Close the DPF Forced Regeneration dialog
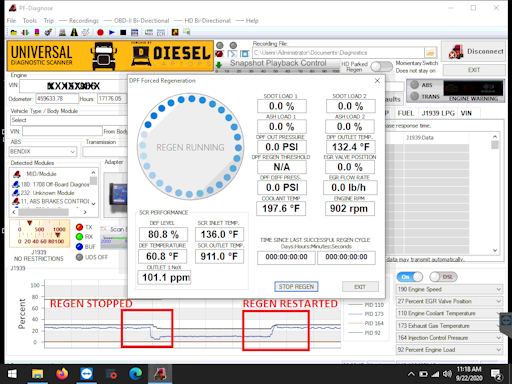Viewport: 512px width, 384px height. [377, 81]
